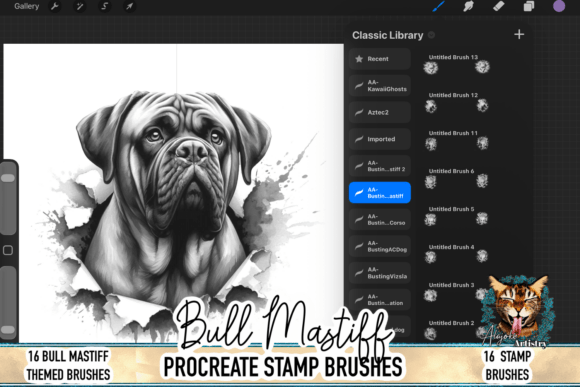Choose Untitled Brush 13

point(457,64)
